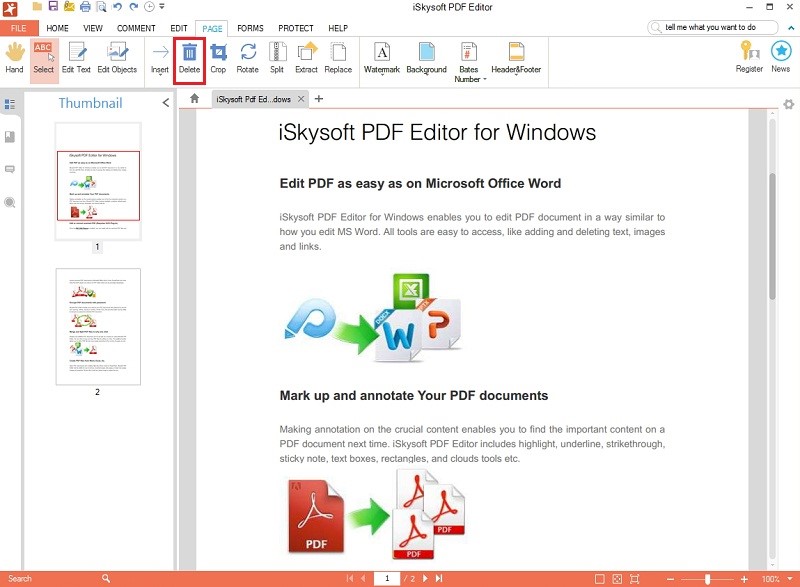Collapse the Thumbnail panel with the chevron
The image size is (800, 587).
coord(166,103)
